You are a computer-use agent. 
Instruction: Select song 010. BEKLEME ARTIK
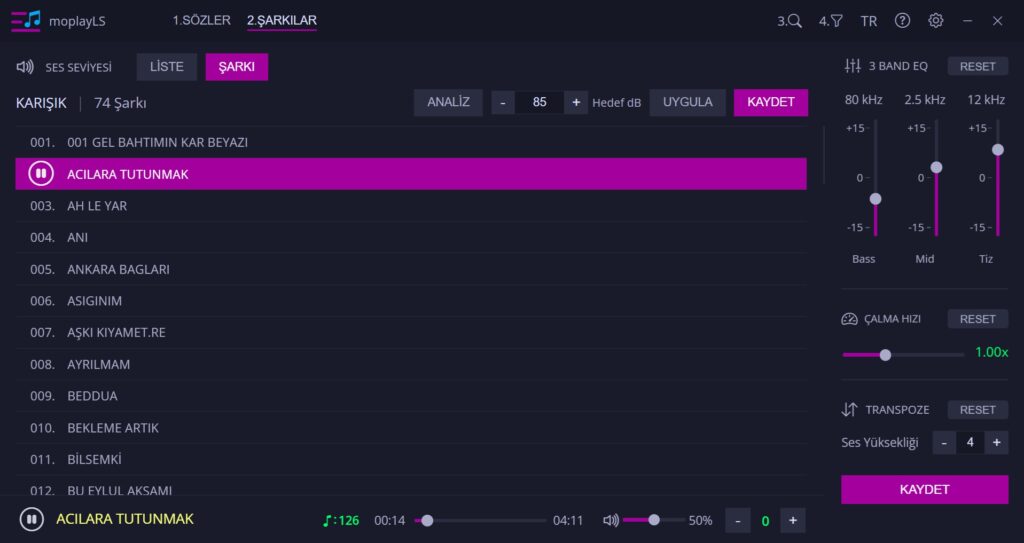[411, 428]
